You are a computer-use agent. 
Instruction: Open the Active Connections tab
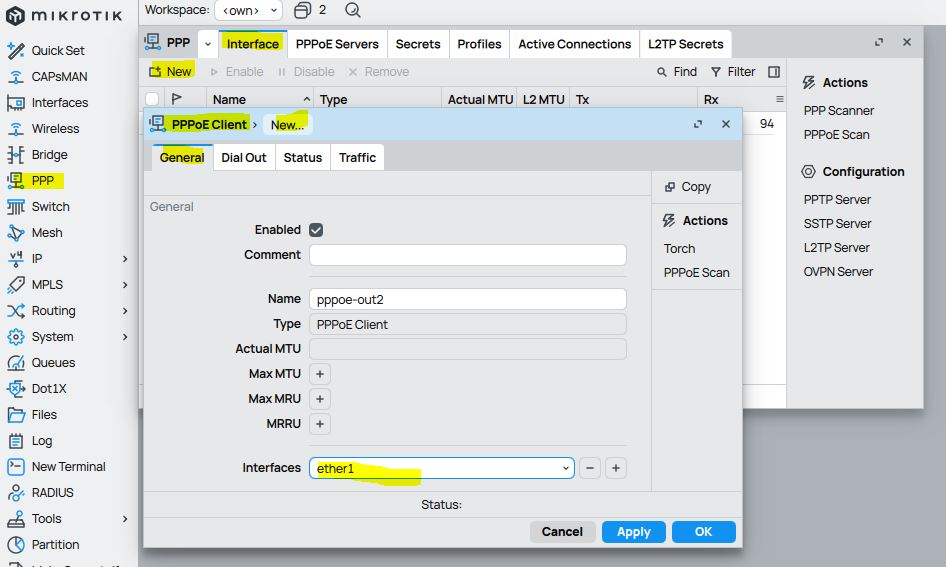click(x=574, y=44)
